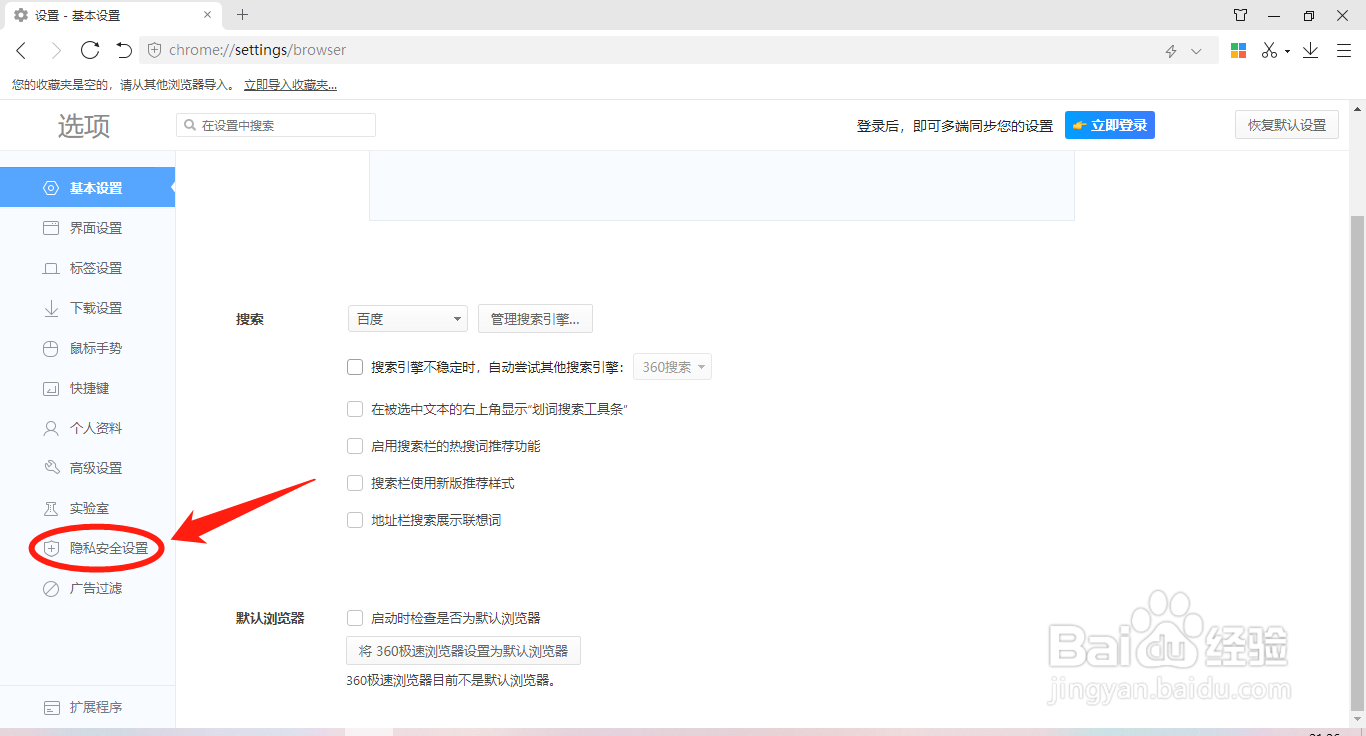This screenshot has width=1366, height=736.
Task: Click the skin shirt icon in title bar
Action: click(x=1240, y=15)
